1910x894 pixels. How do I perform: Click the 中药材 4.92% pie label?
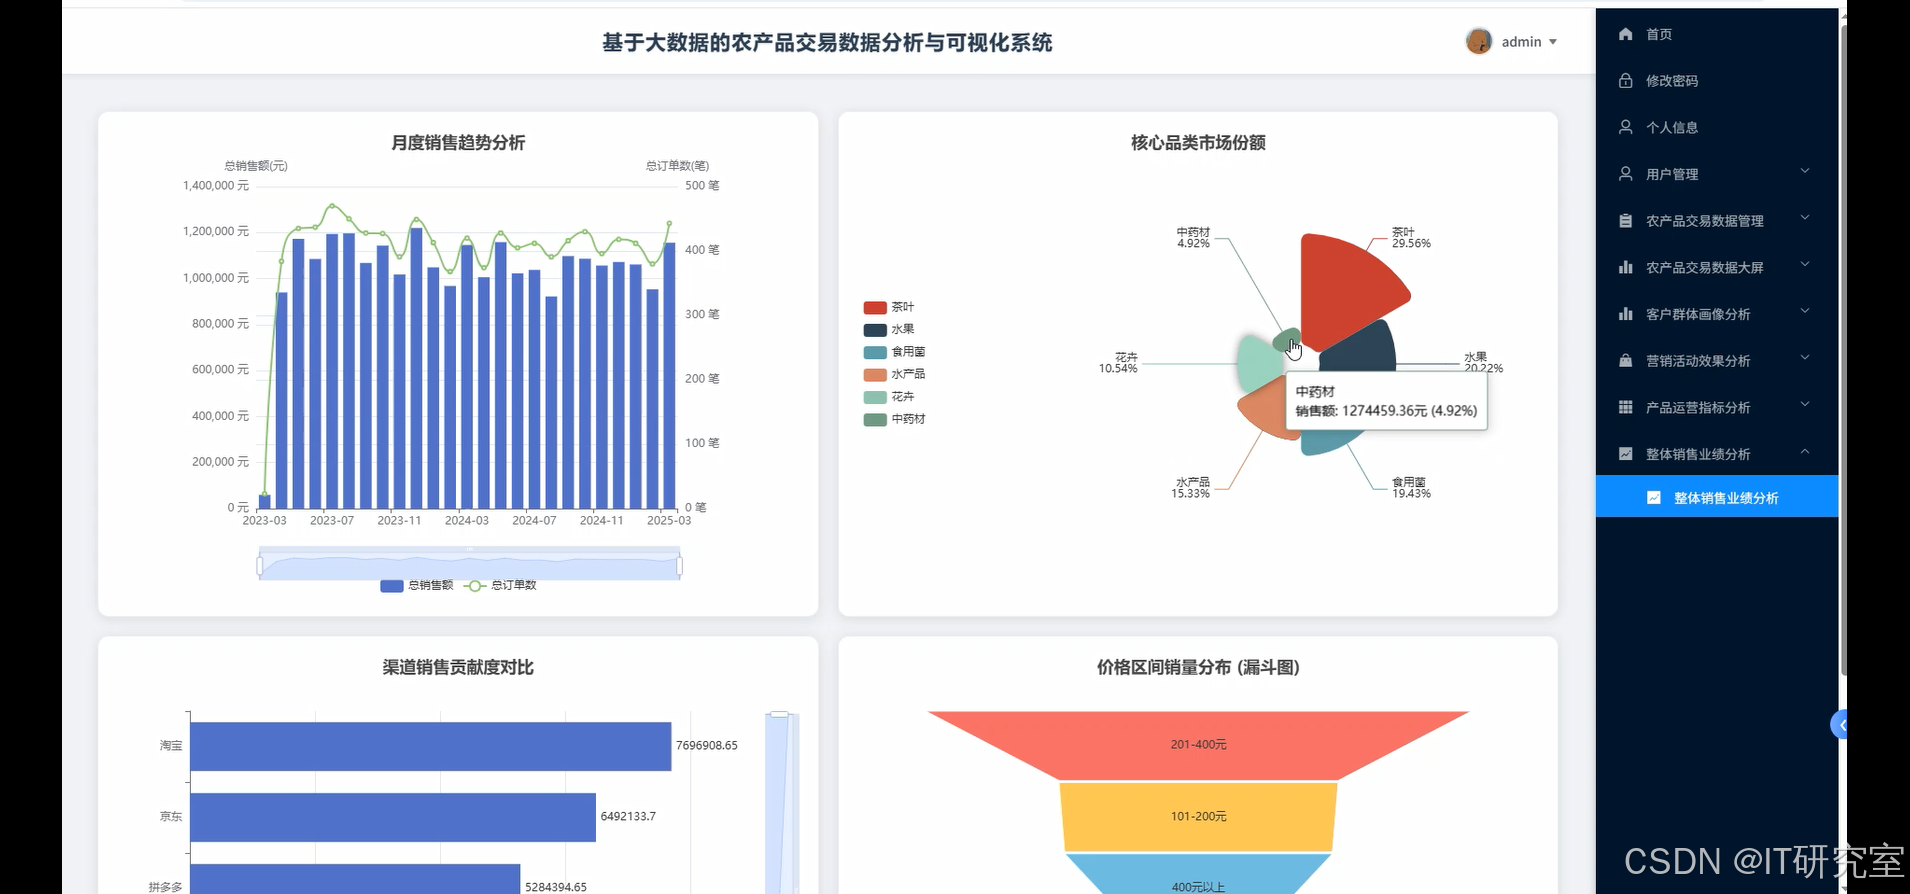pos(1193,237)
